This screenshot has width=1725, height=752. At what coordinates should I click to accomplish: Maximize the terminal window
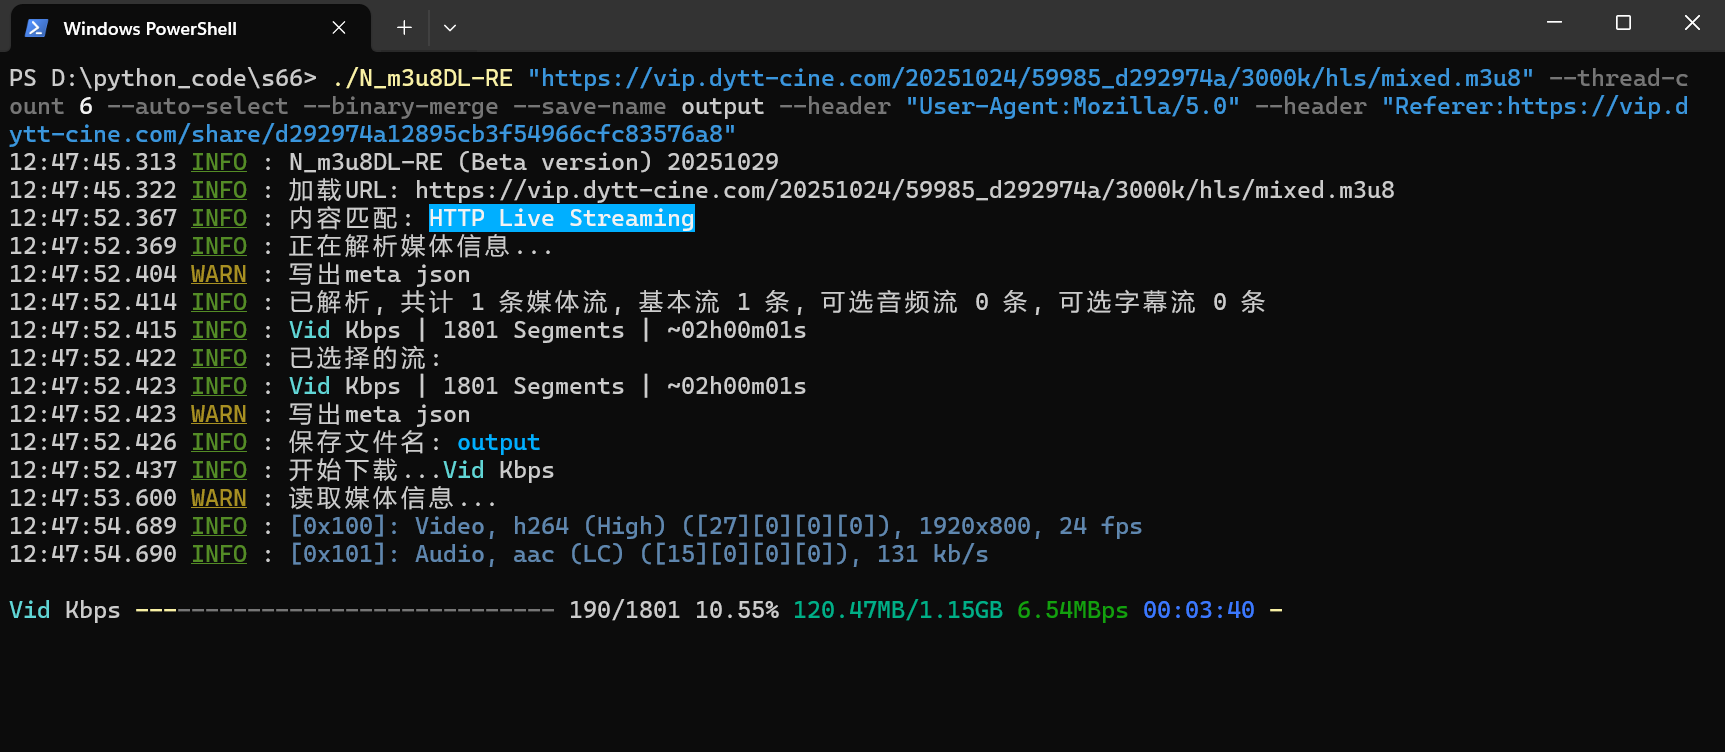1623,22
